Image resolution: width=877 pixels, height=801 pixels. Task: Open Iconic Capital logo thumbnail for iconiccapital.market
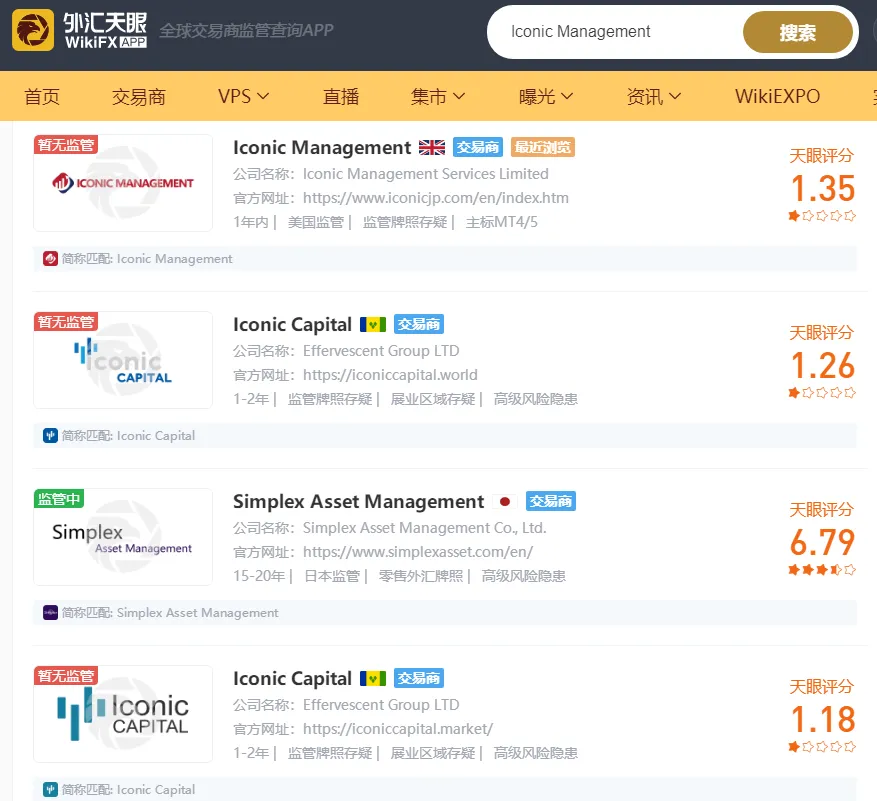pyautogui.click(x=123, y=714)
